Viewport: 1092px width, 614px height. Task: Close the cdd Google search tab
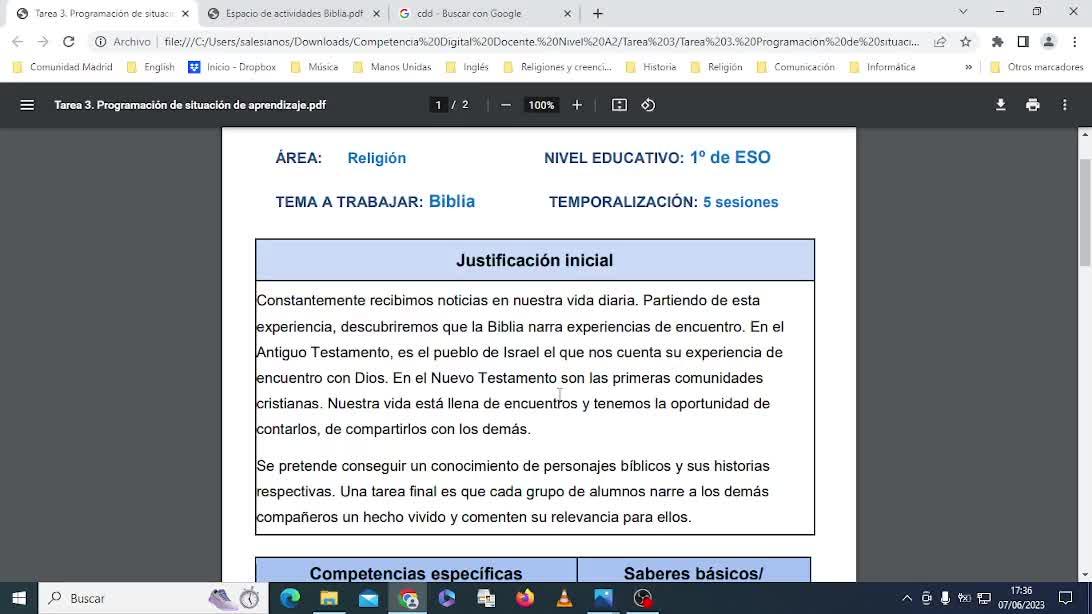567,13
